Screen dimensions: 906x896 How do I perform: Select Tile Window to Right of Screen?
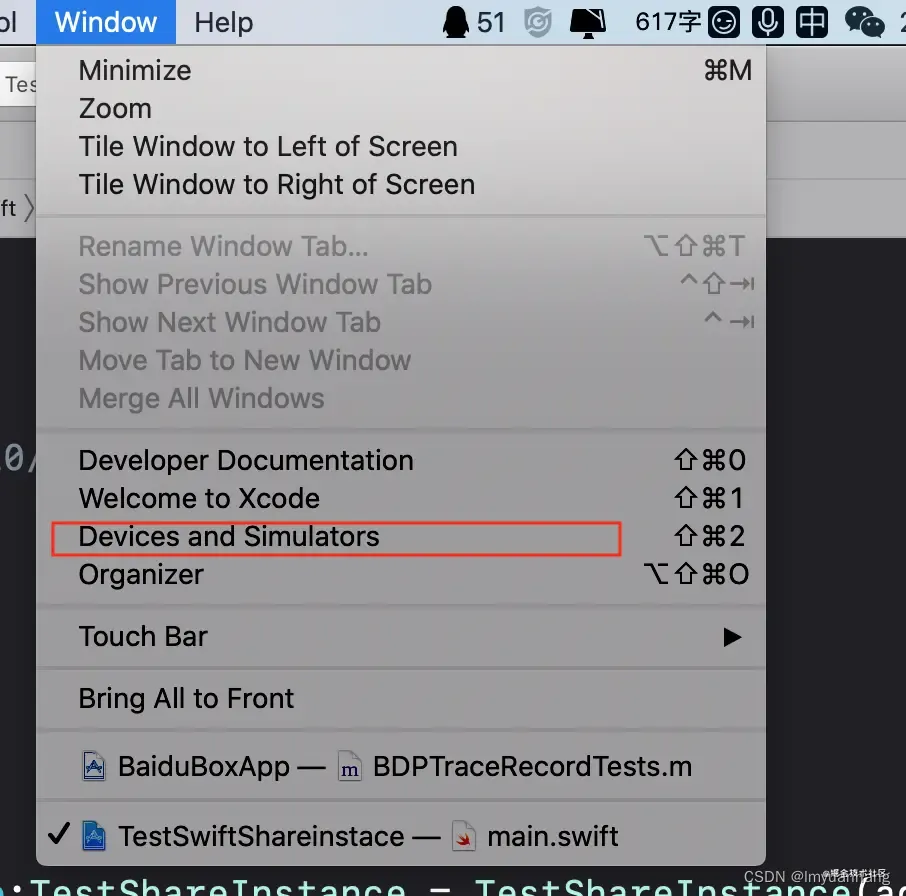coord(401,184)
